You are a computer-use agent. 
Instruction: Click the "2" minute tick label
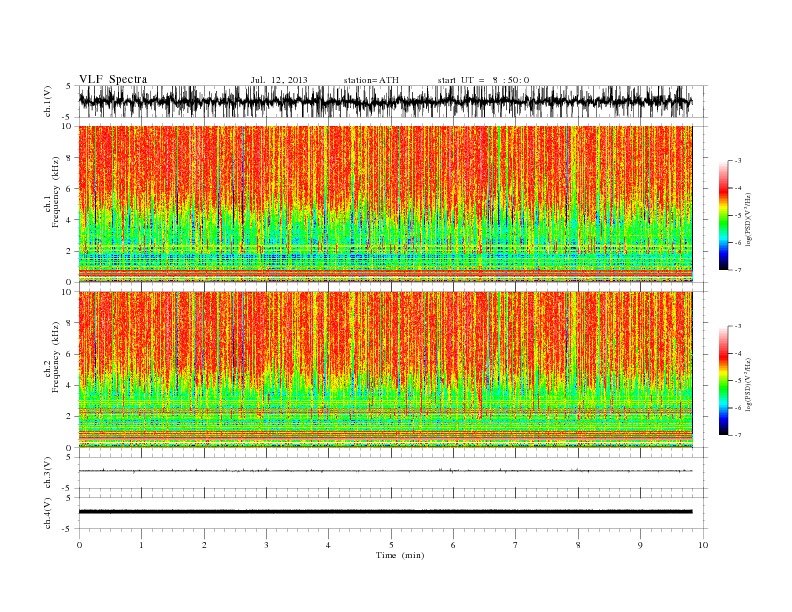[x=204, y=545]
